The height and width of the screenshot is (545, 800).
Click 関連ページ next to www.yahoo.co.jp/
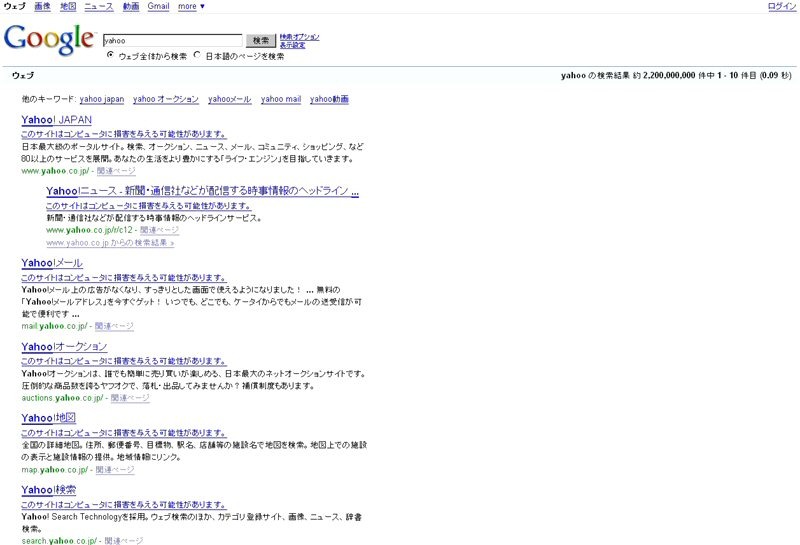pyautogui.click(x=116, y=171)
